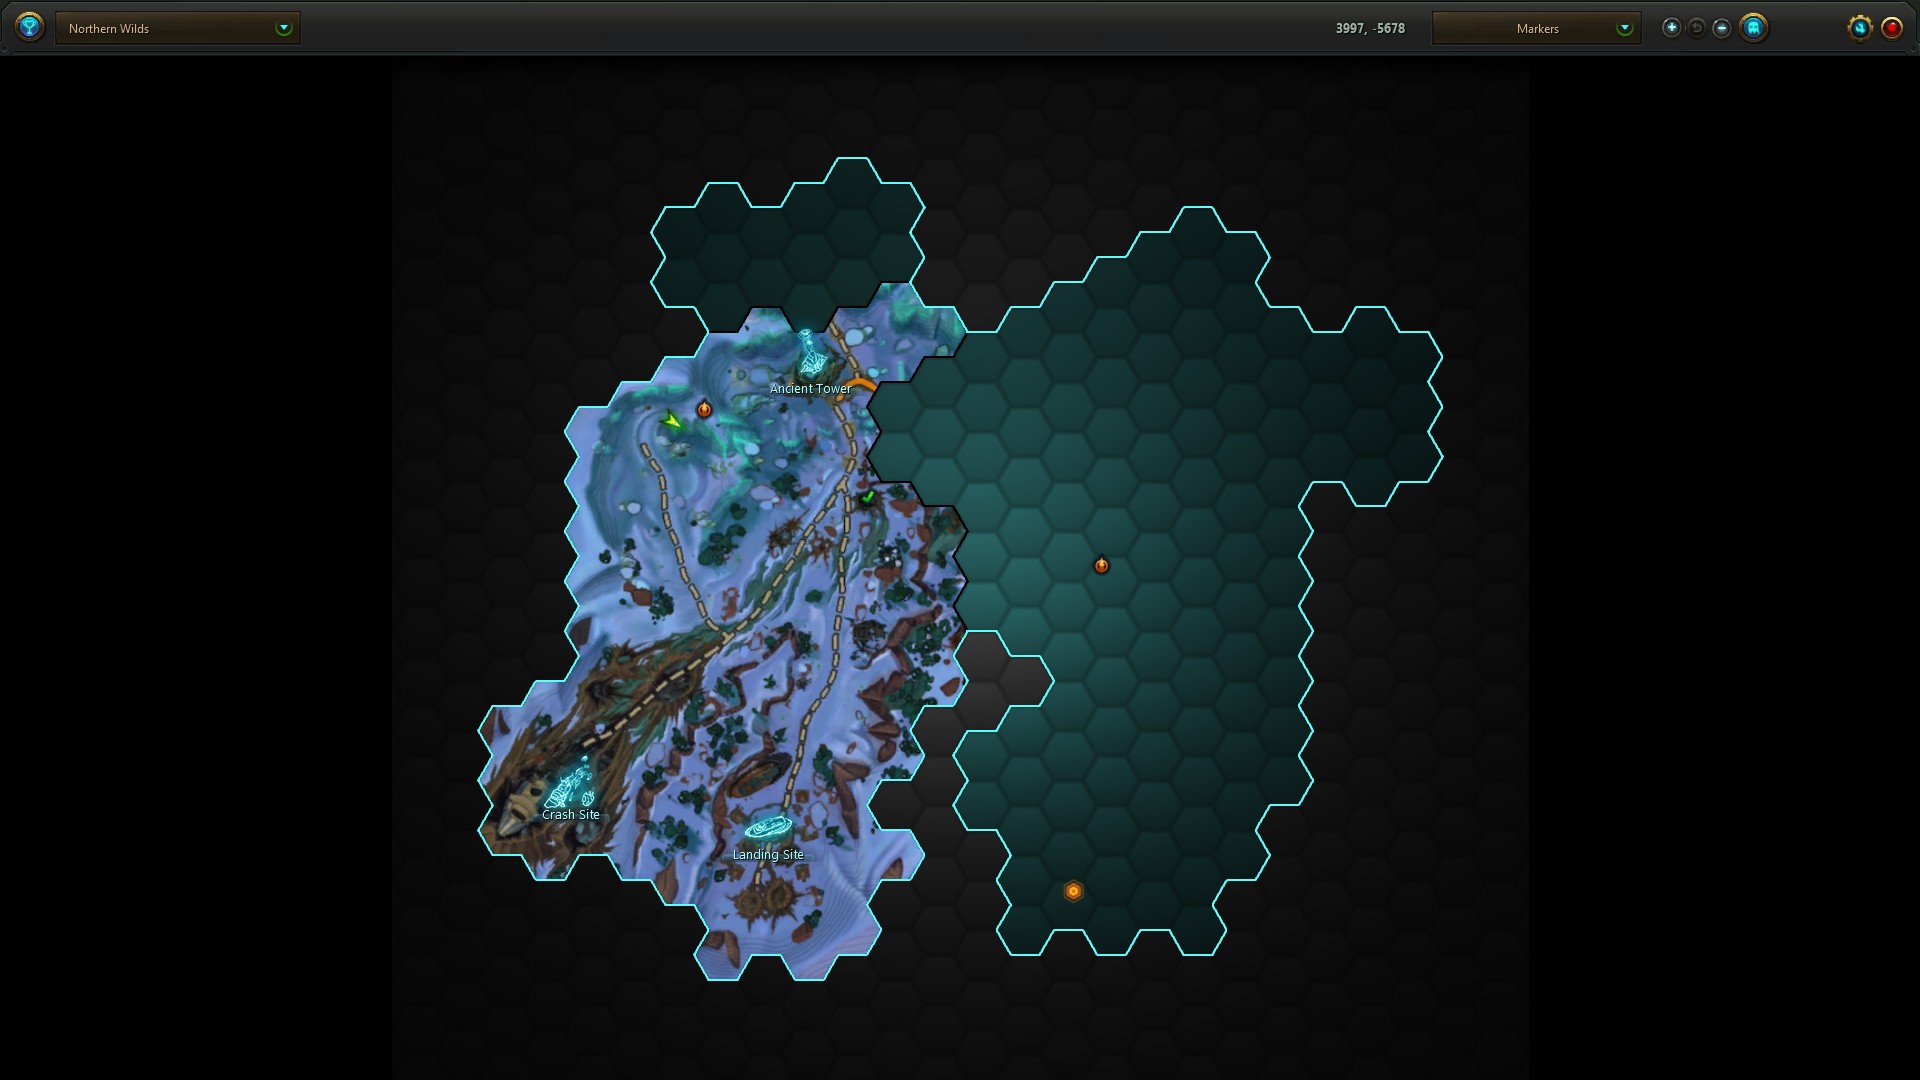The image size is (1920, 1080).
Task: Click the map coordinates 3997, -5678
Action: pyautogui.click(x=1370, y=28)
